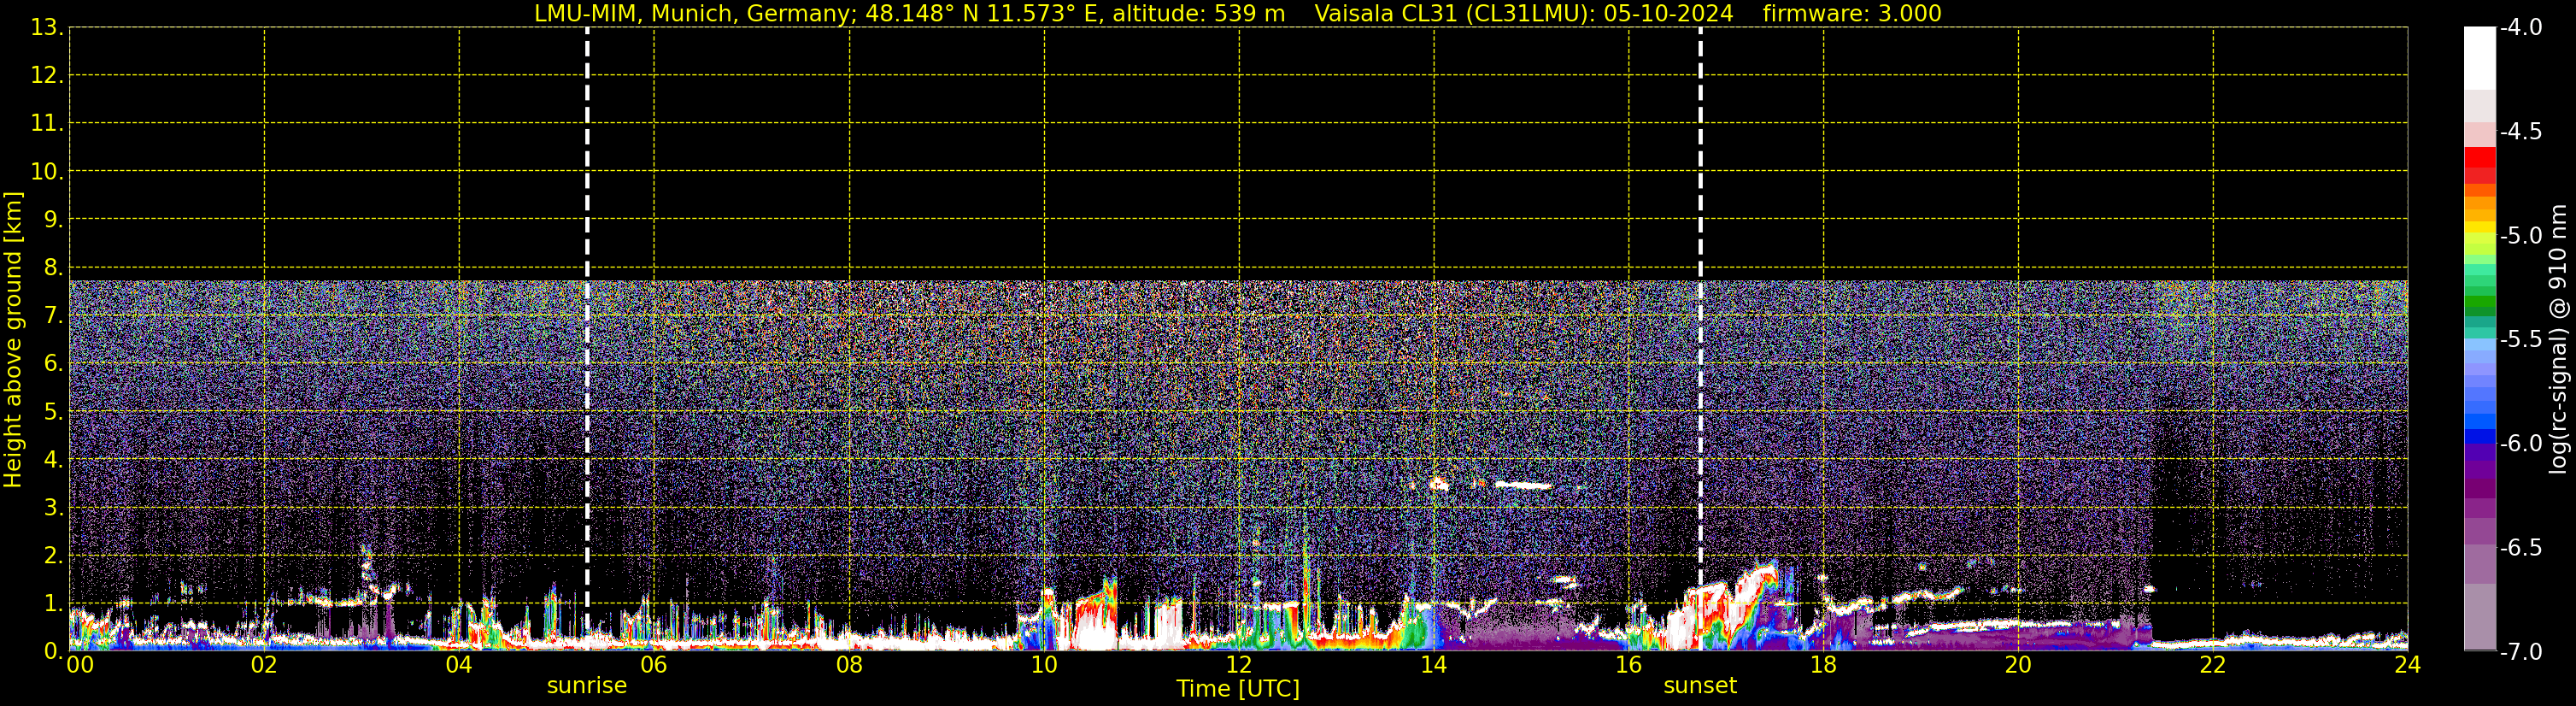
Task: Click the height axis tick '9.'
Action: (53, 220)
